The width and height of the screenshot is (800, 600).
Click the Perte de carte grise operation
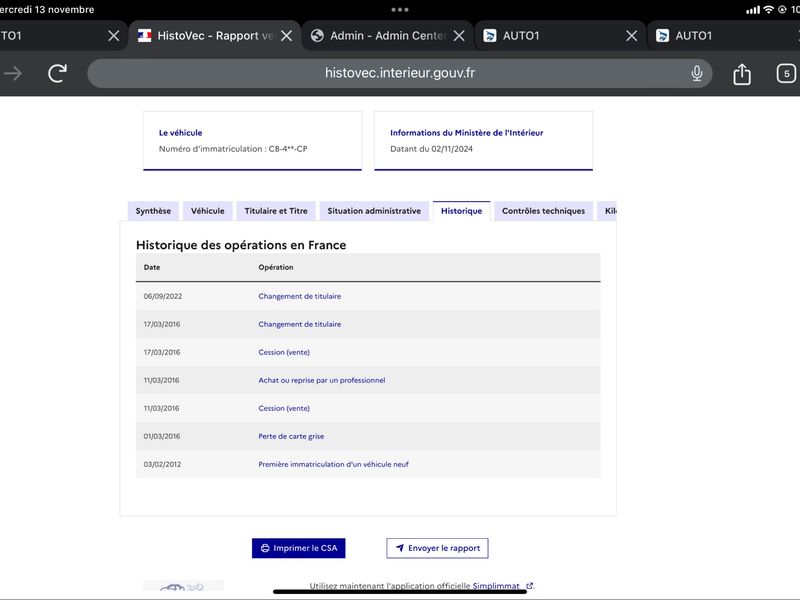click(x=291, y=436)
